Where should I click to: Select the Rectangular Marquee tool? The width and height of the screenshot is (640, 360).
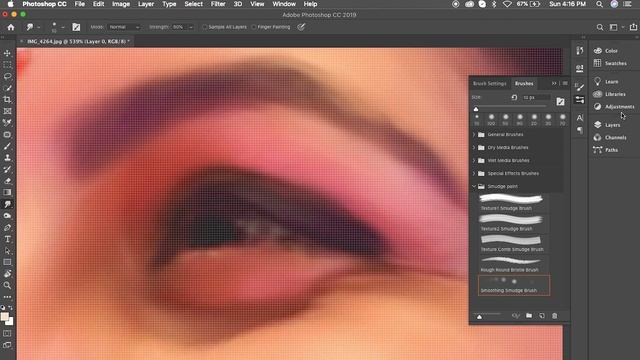point(7,65)
